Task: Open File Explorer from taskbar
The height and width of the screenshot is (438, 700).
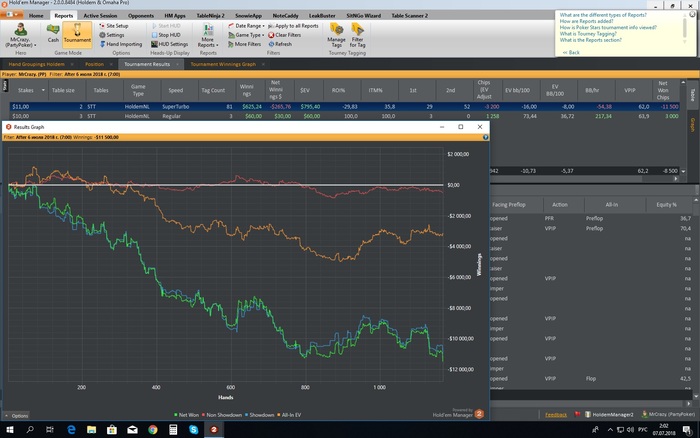Action: click(92, 430)
